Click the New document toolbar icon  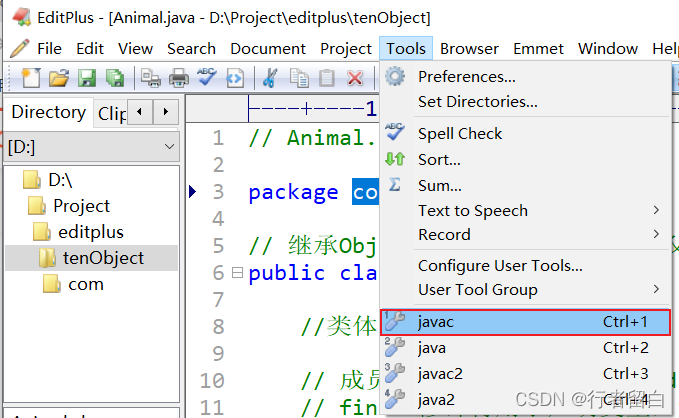point(30,78)
